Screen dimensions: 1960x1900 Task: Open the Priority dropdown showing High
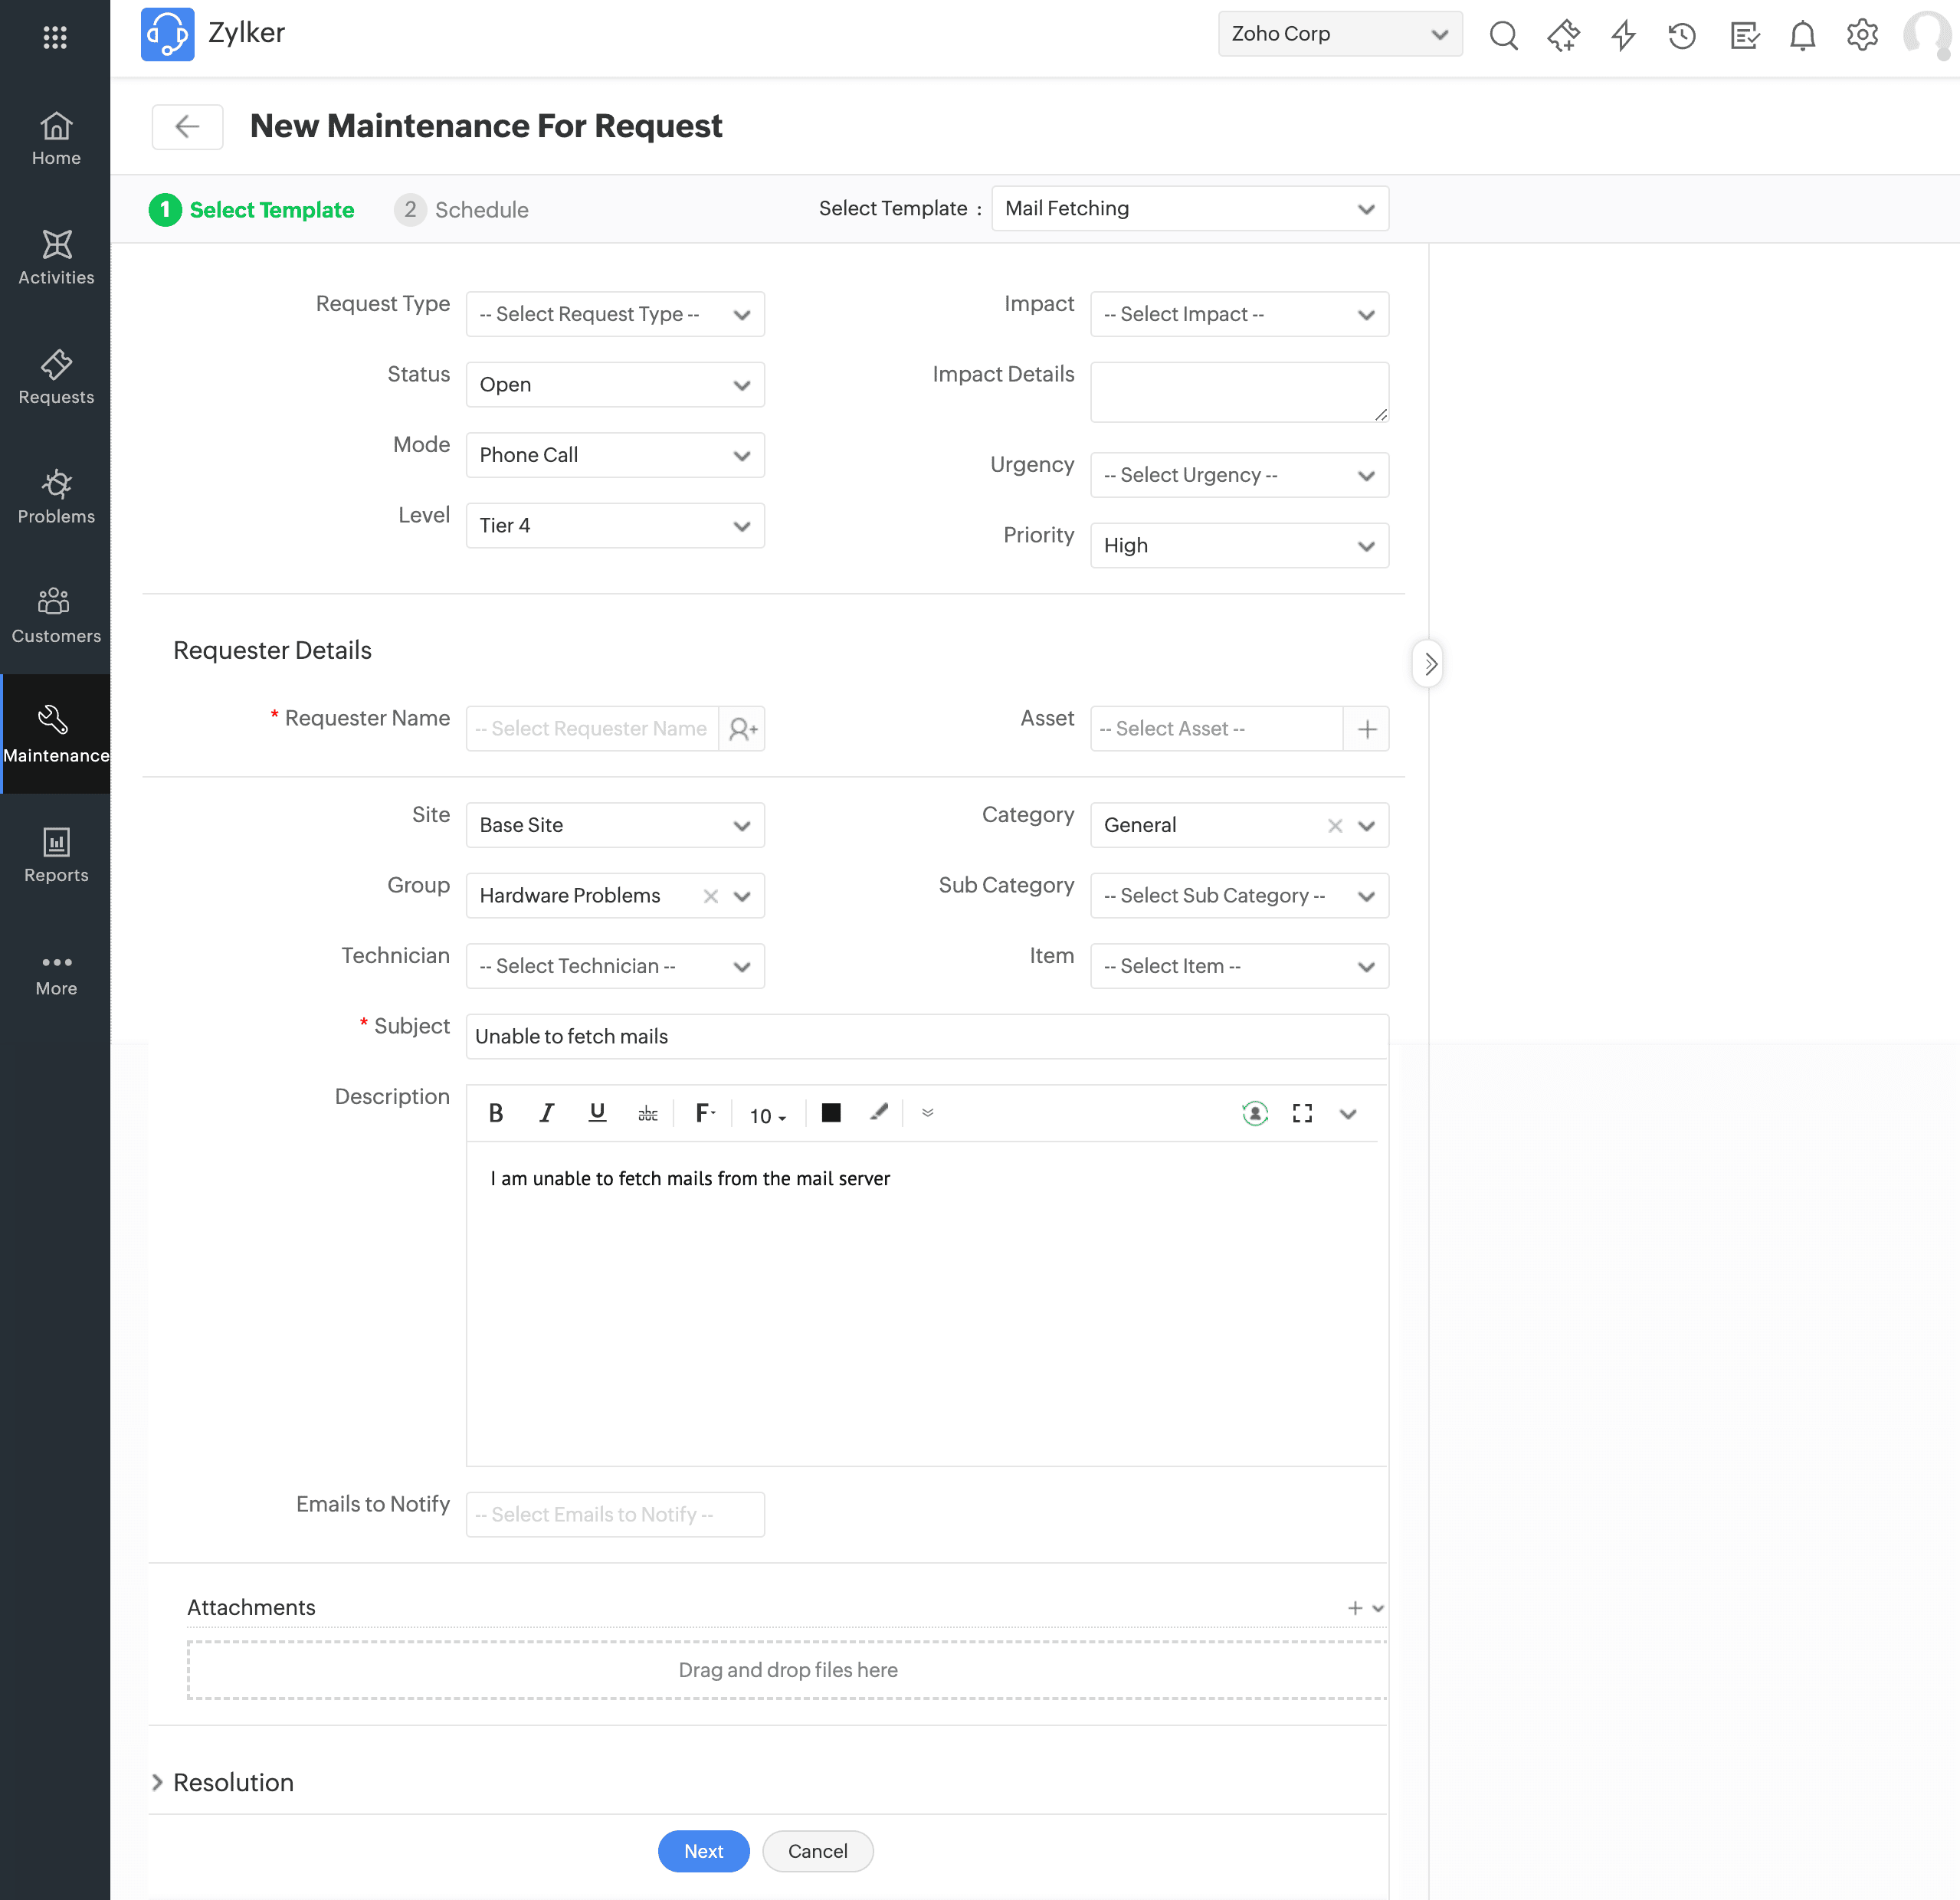(x=1238, y=546)
